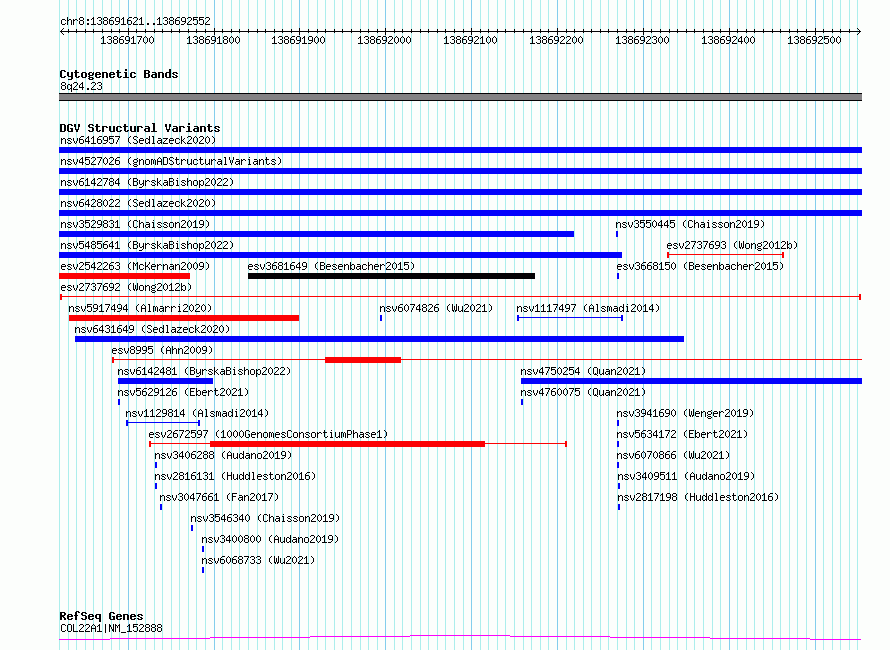Open nsv6070866 (Wu2021) label
The height and width of the screenshot is (650, 890).
point(673,455)
